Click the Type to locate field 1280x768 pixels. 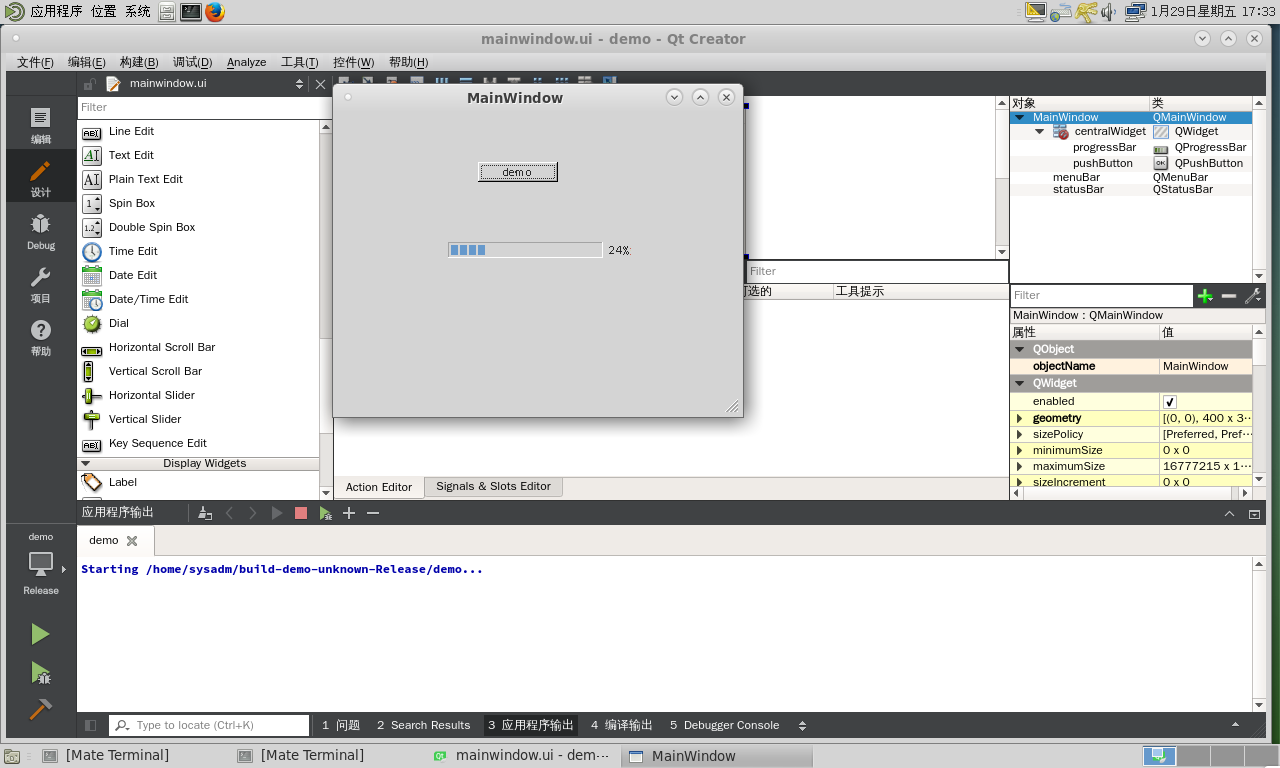pos(209,725)
